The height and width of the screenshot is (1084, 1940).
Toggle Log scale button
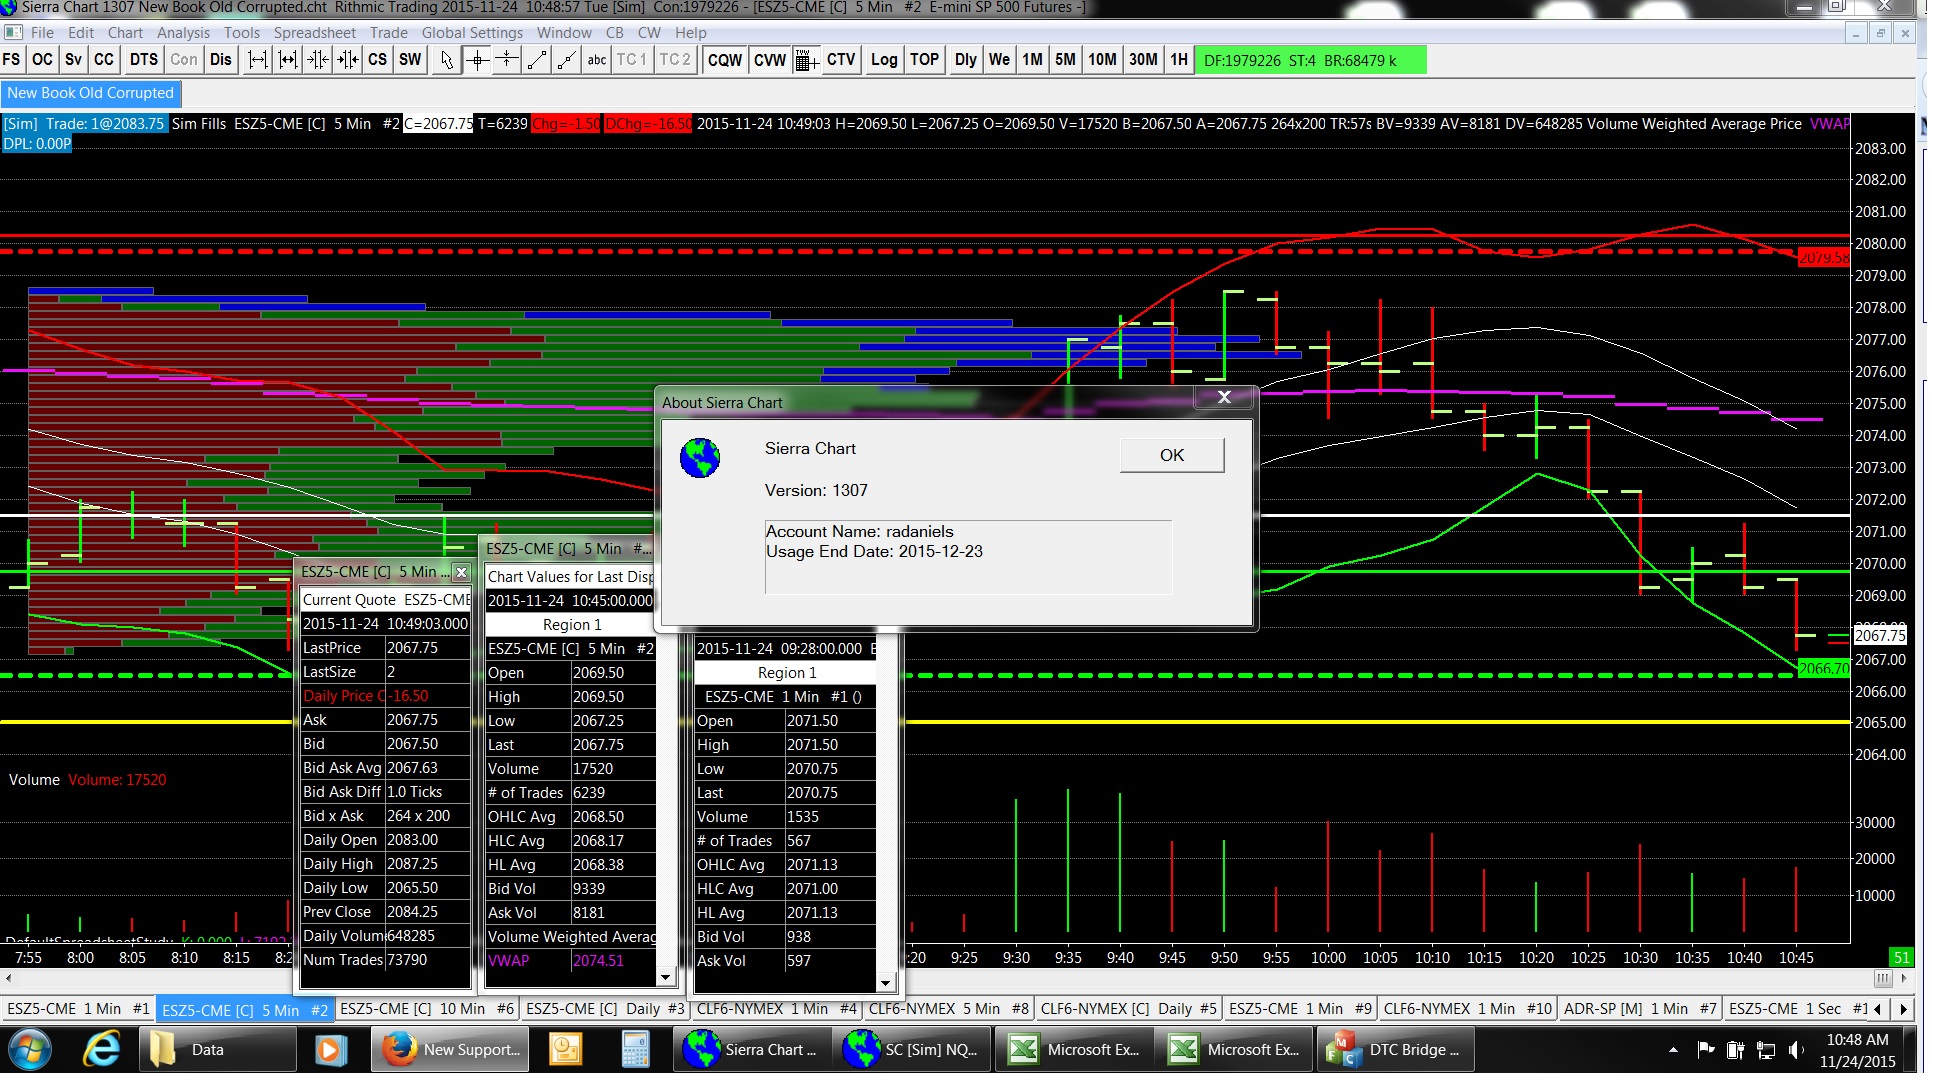[883, 60]
